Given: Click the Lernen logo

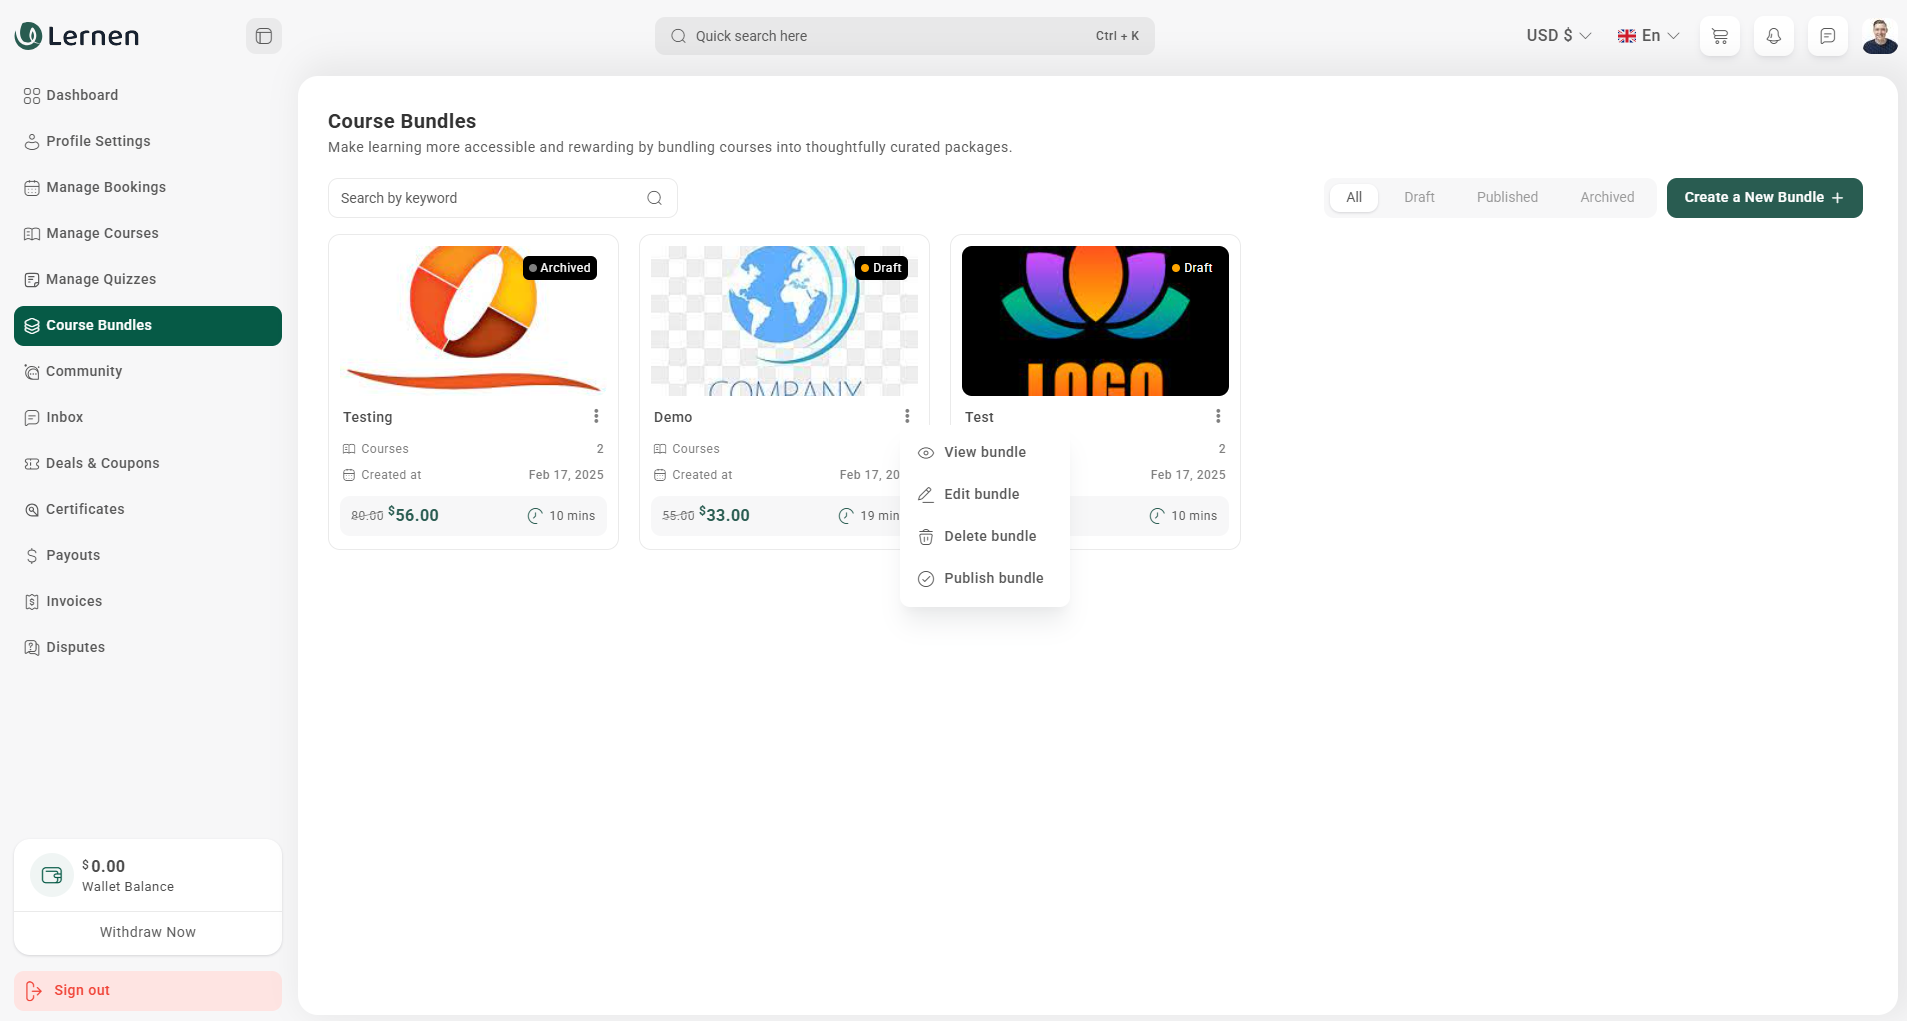Looking at the screenshot, I should point(77,35).
